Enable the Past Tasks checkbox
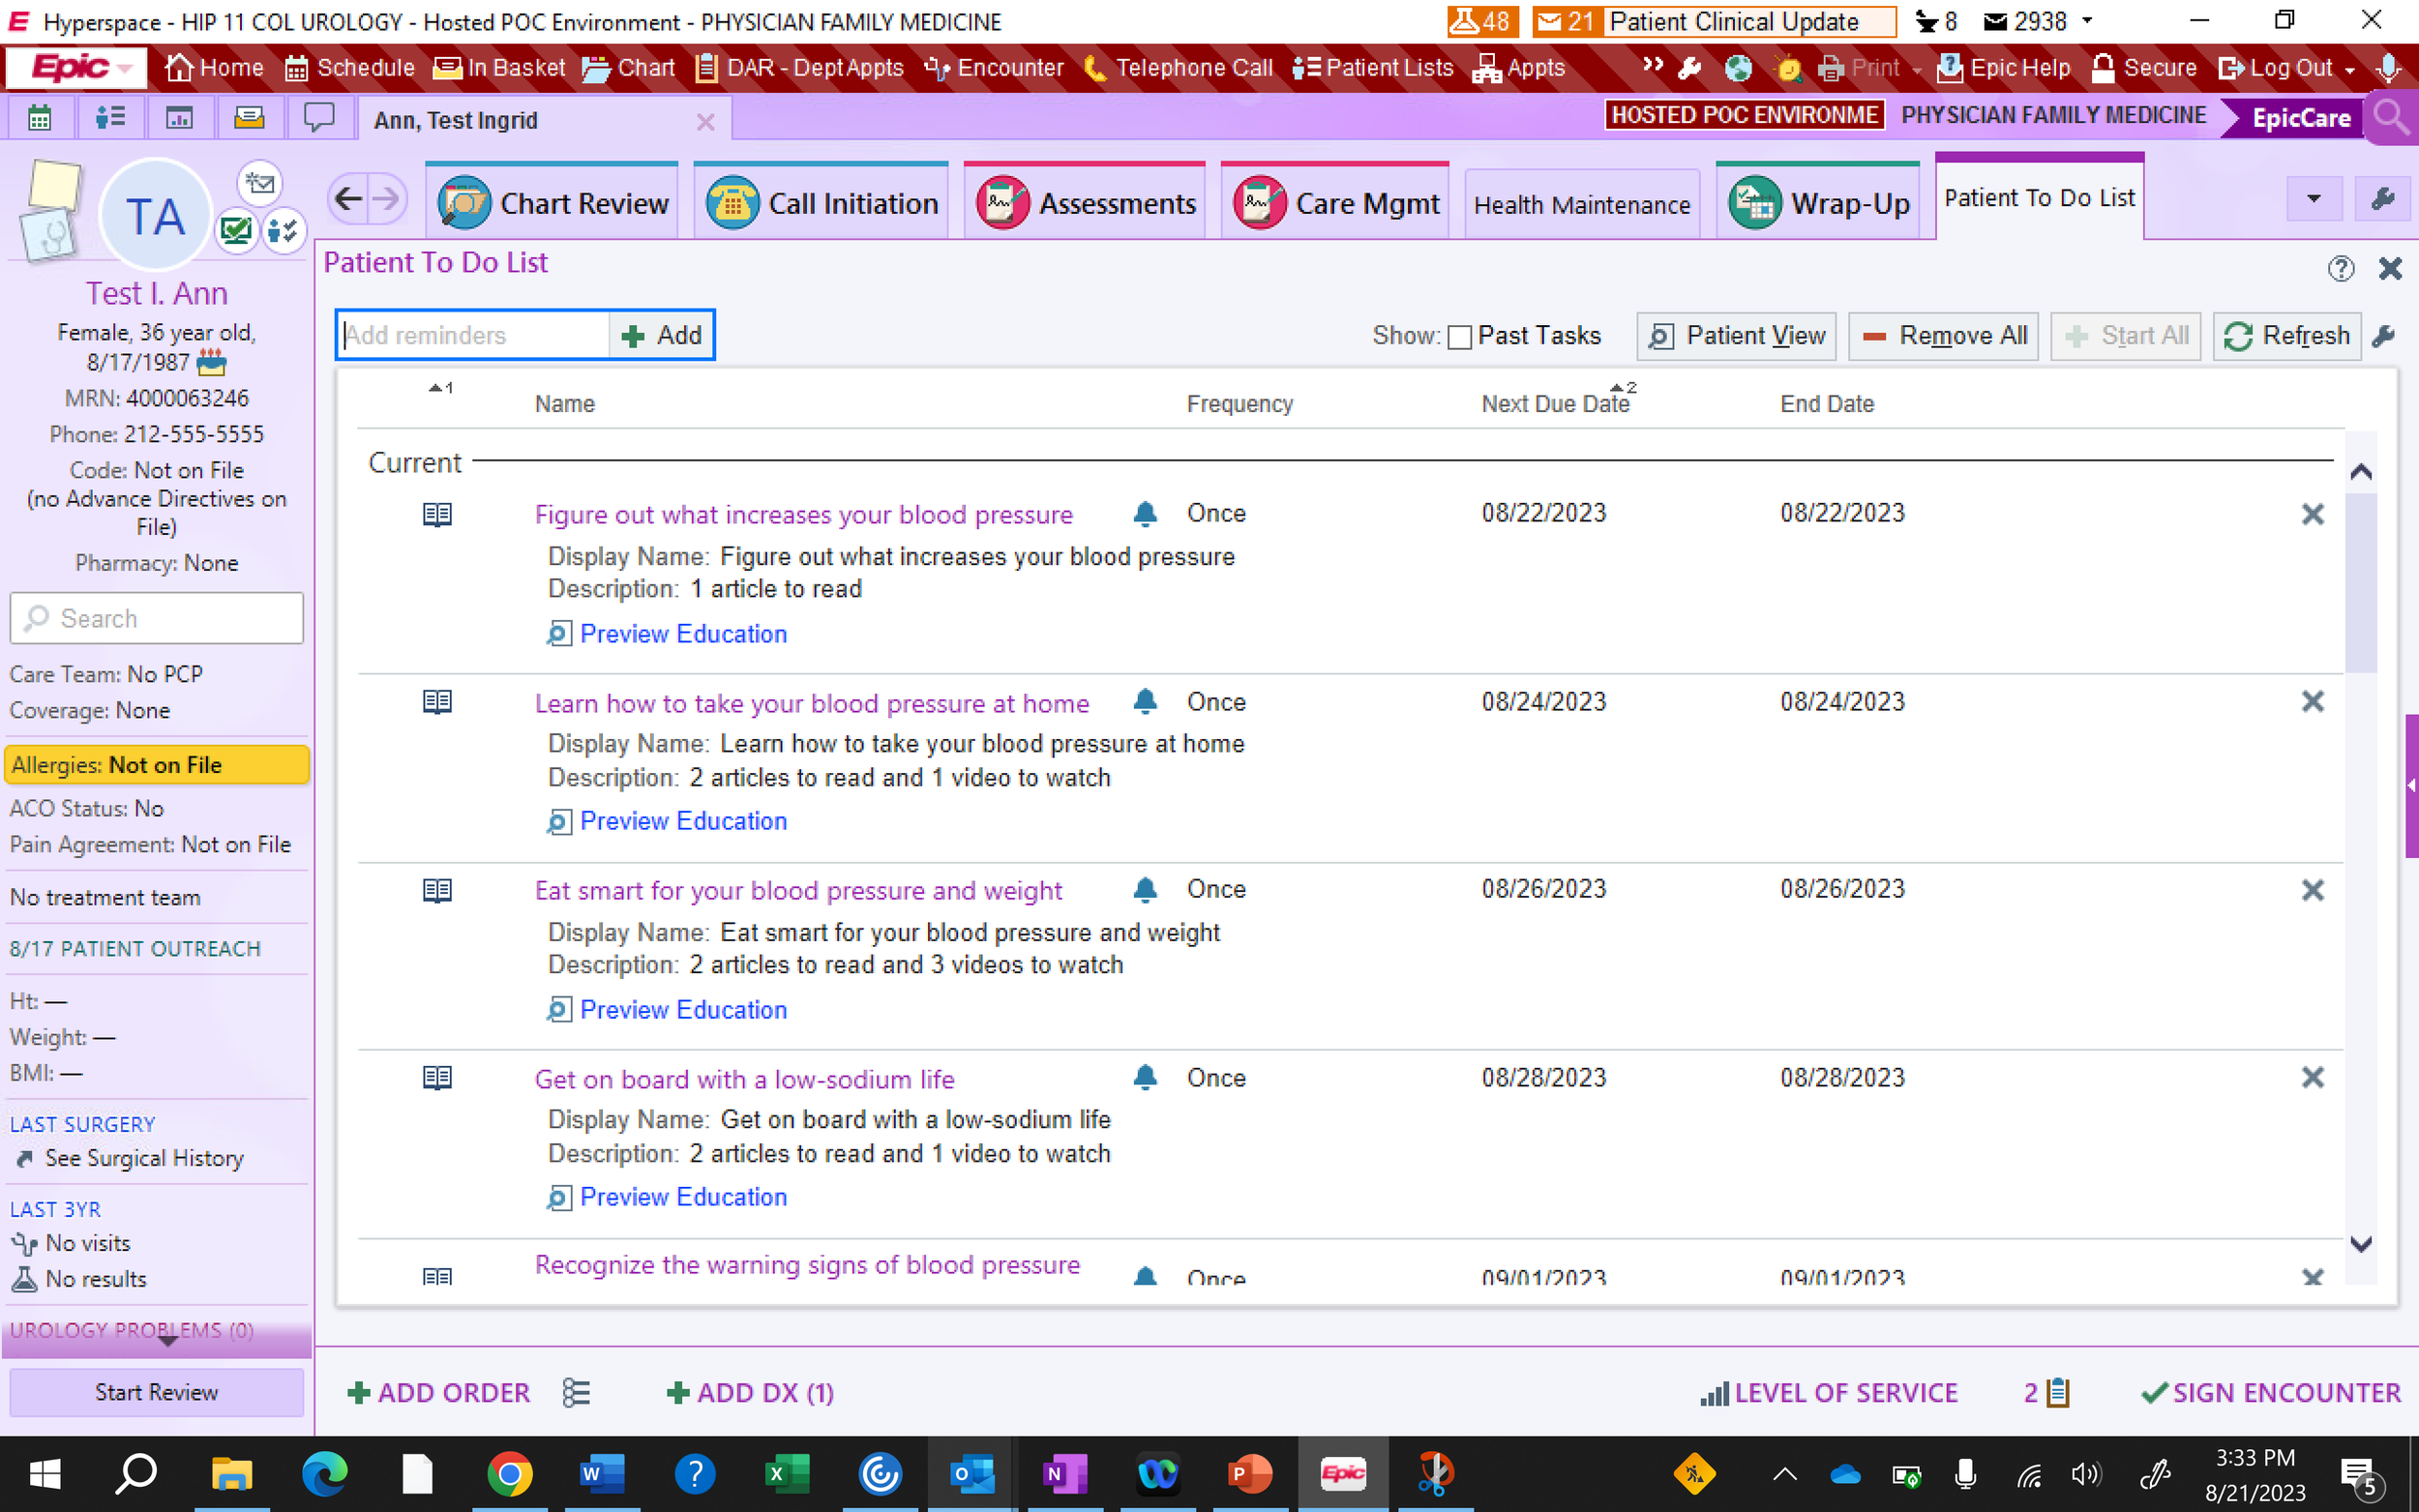The width and height of the screenshot is (2419, 1512). pyautogui.click(x=1459, y=337)
